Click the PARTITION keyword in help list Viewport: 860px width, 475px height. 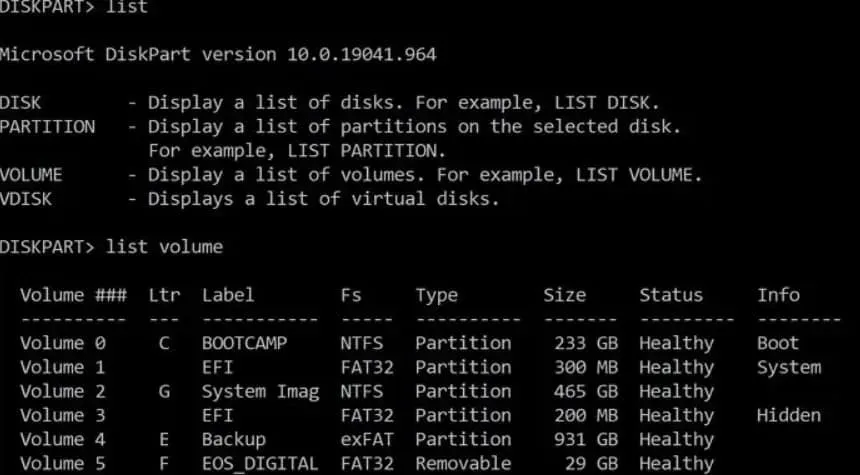tap(47, 127)
